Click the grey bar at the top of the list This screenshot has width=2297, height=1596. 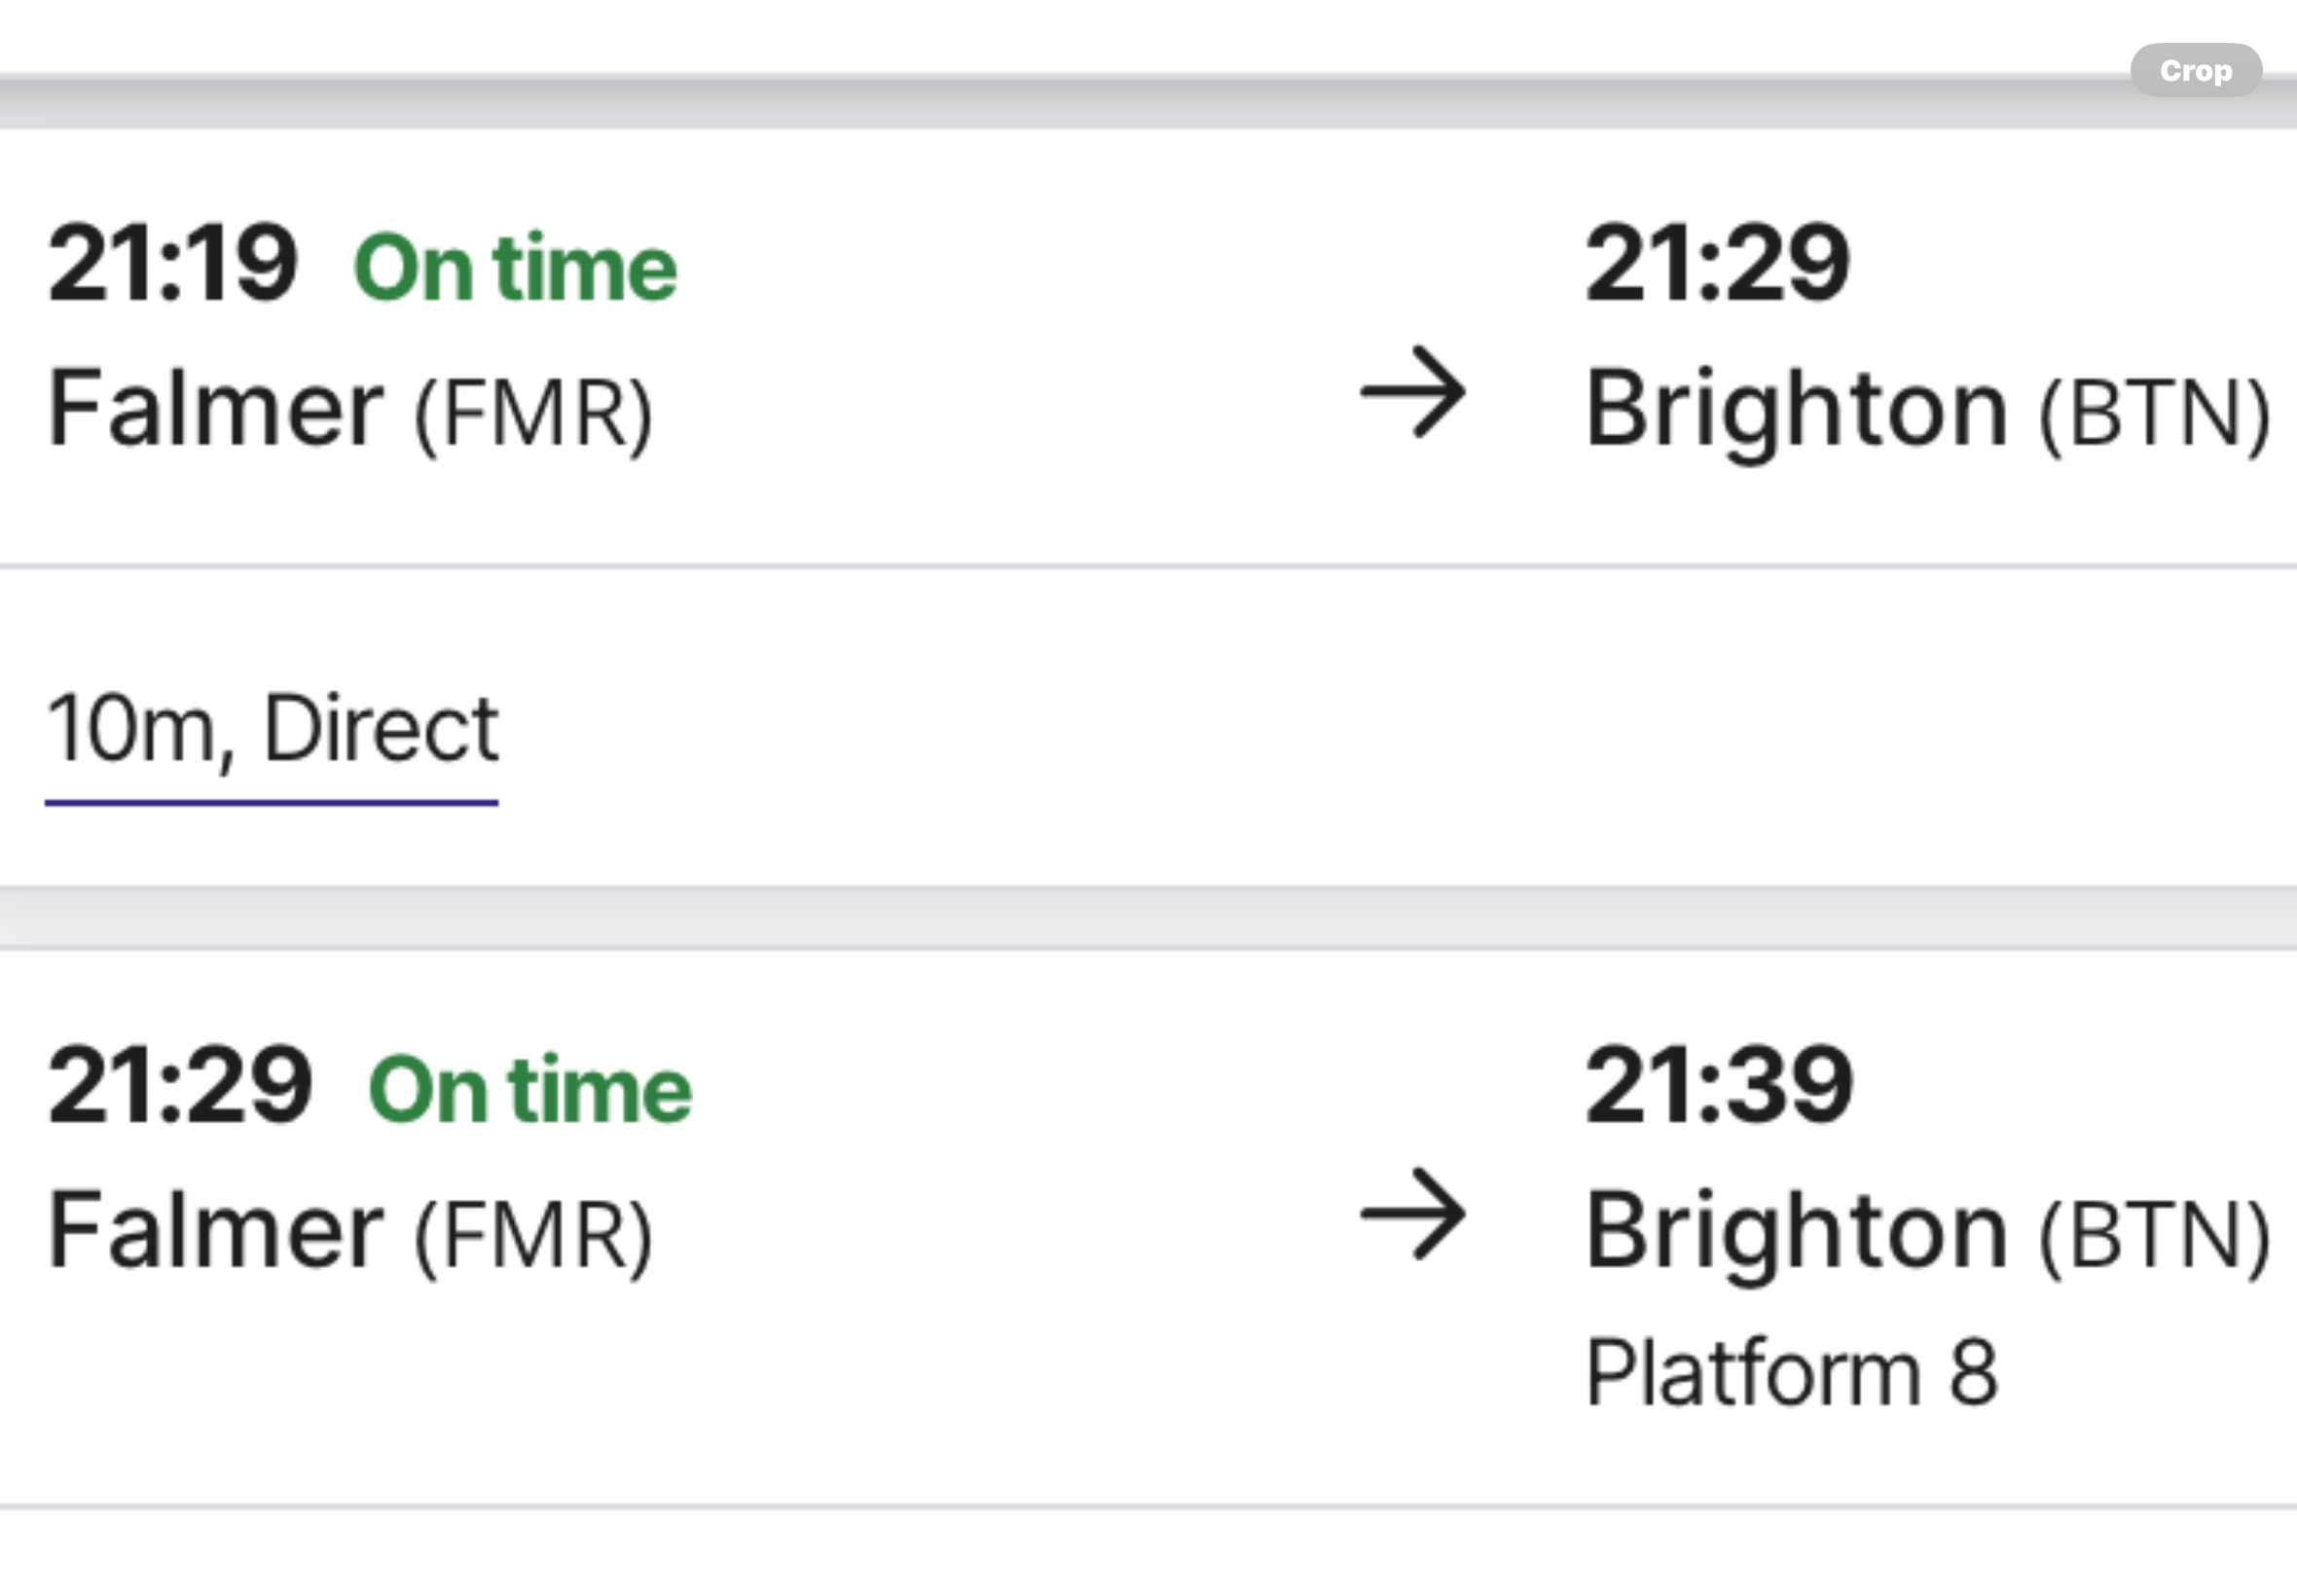coord(1148,100)
